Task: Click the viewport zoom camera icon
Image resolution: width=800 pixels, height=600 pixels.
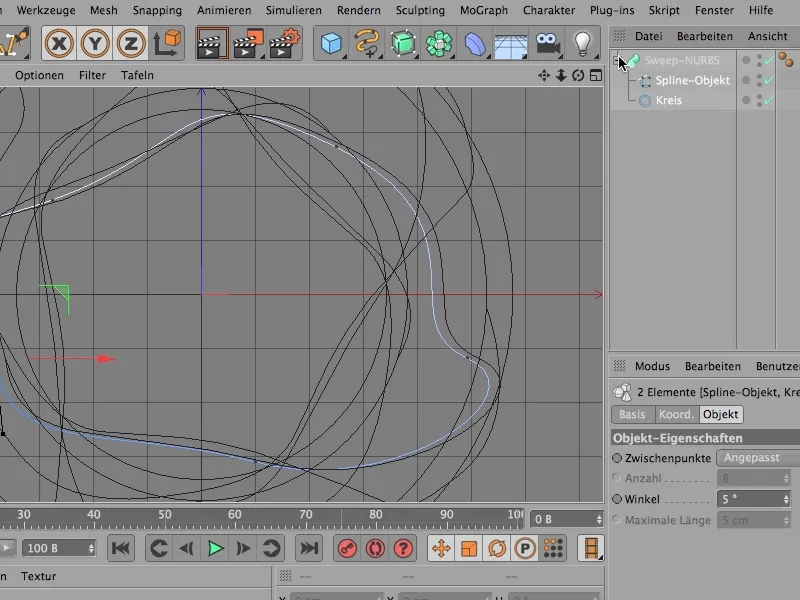Action: (561, 76)
